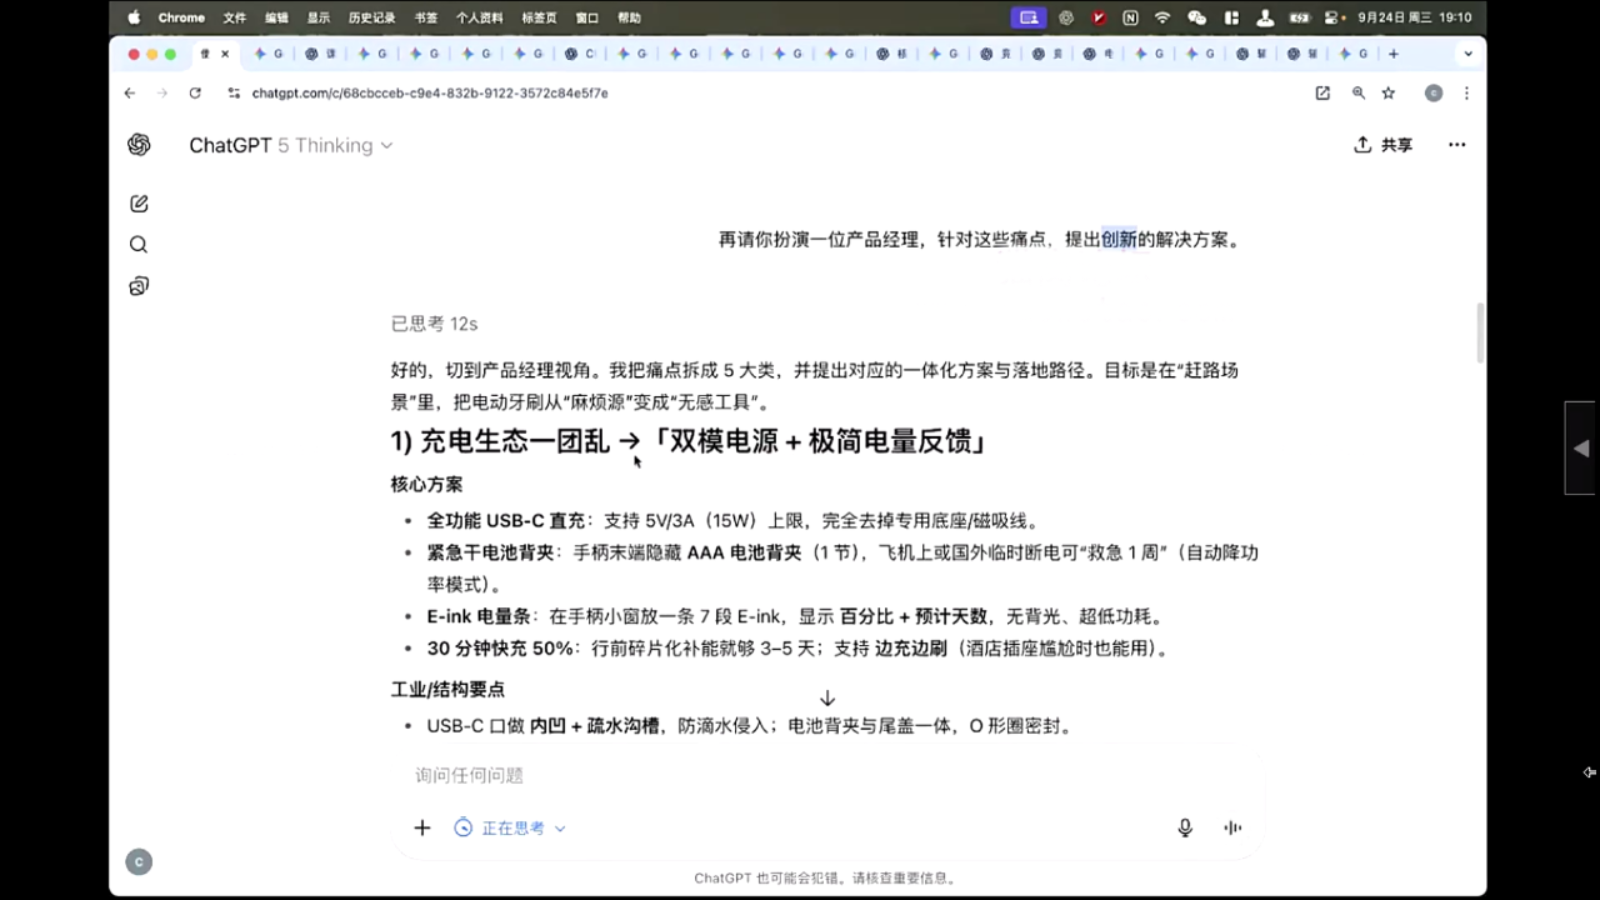Expand the 已思考 12s reasoning details

coord(434,324)
